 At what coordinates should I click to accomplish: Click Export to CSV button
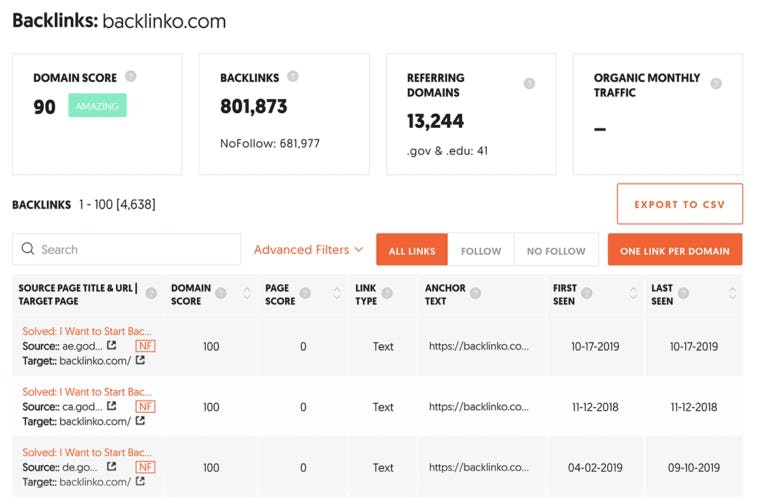680,204
